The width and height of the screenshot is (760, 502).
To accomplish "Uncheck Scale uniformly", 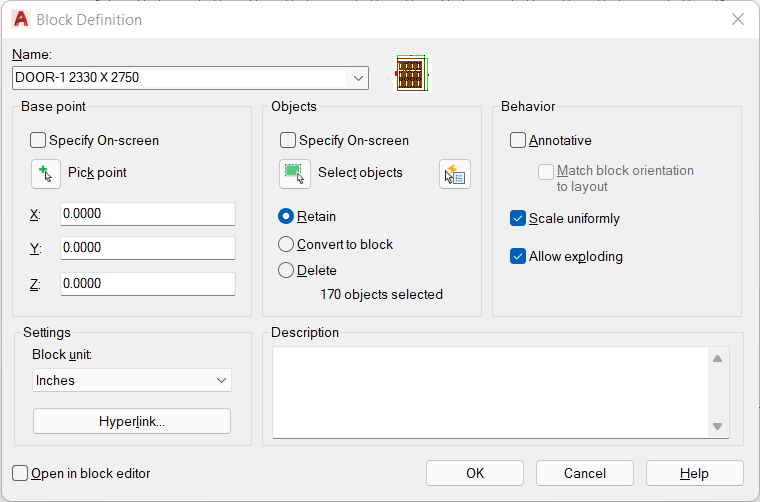I will tap(518, 219).
